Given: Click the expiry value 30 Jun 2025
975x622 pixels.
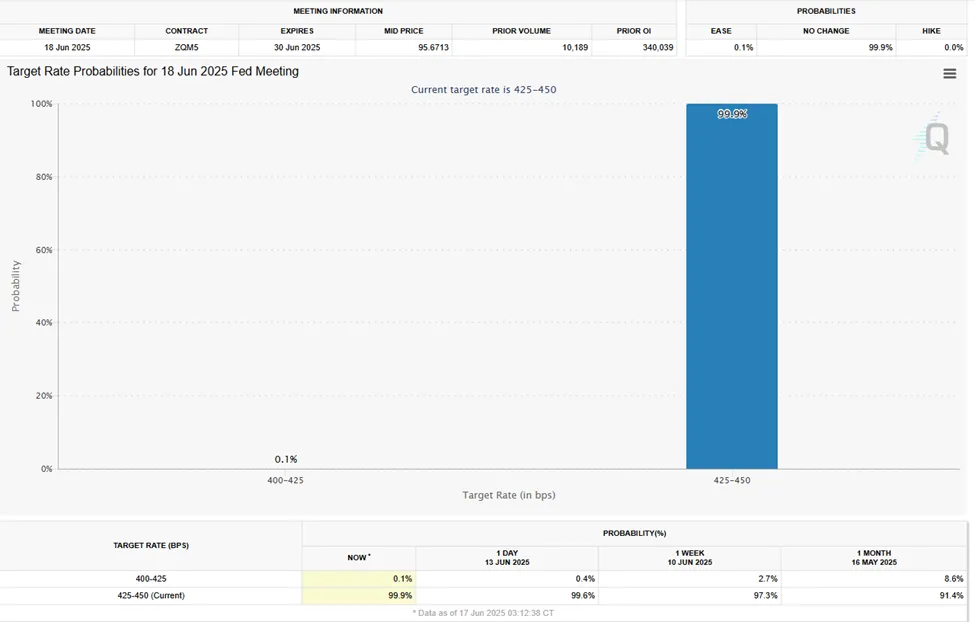Looking at the screenshot, I should [297, 47].
